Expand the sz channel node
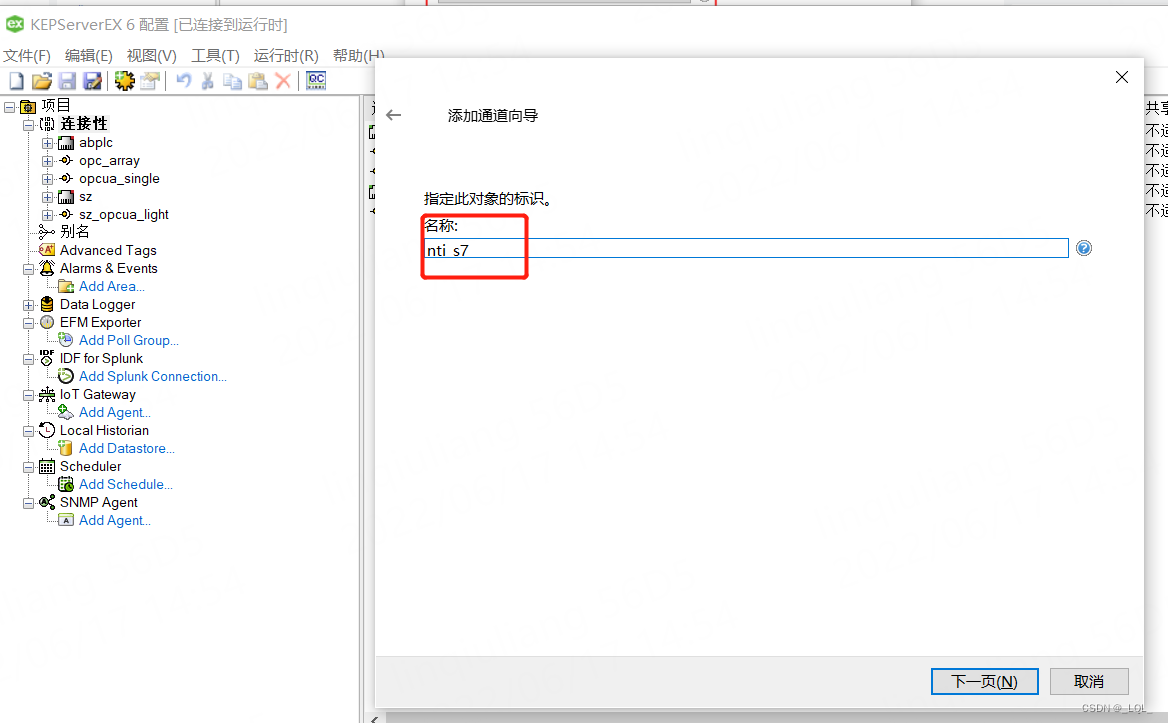 [47, 197]
